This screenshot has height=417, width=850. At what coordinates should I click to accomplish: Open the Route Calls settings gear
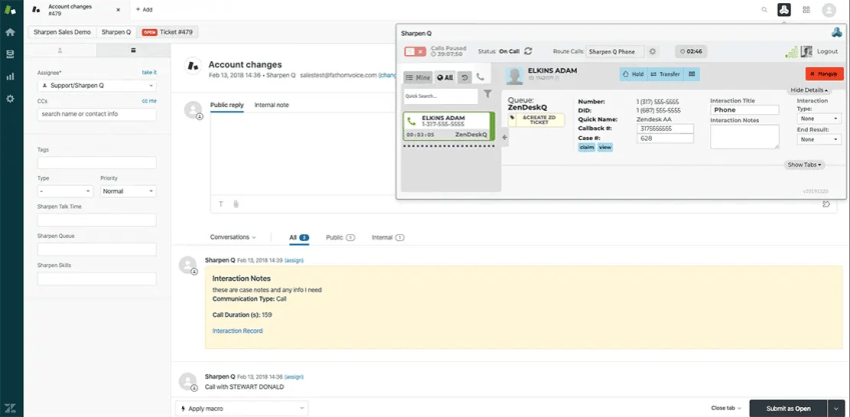click(653, 52)
